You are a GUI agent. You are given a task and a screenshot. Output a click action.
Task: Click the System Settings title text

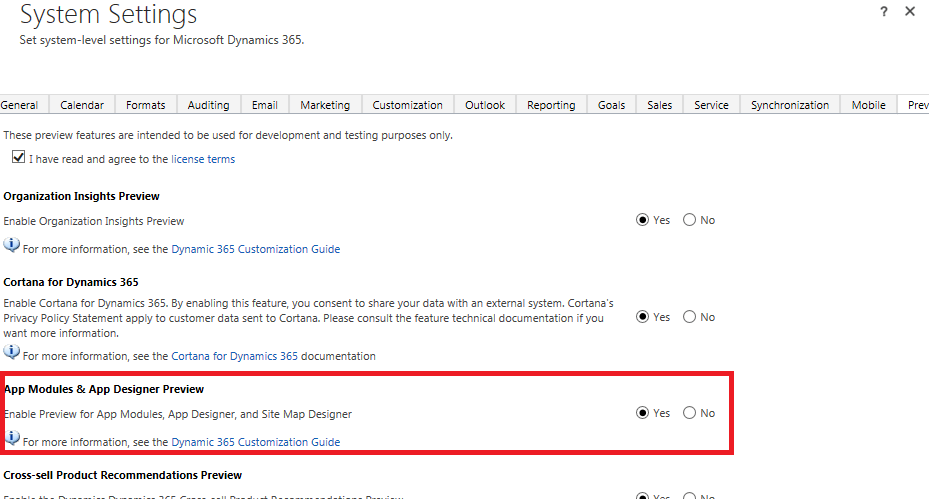(108, 14)
